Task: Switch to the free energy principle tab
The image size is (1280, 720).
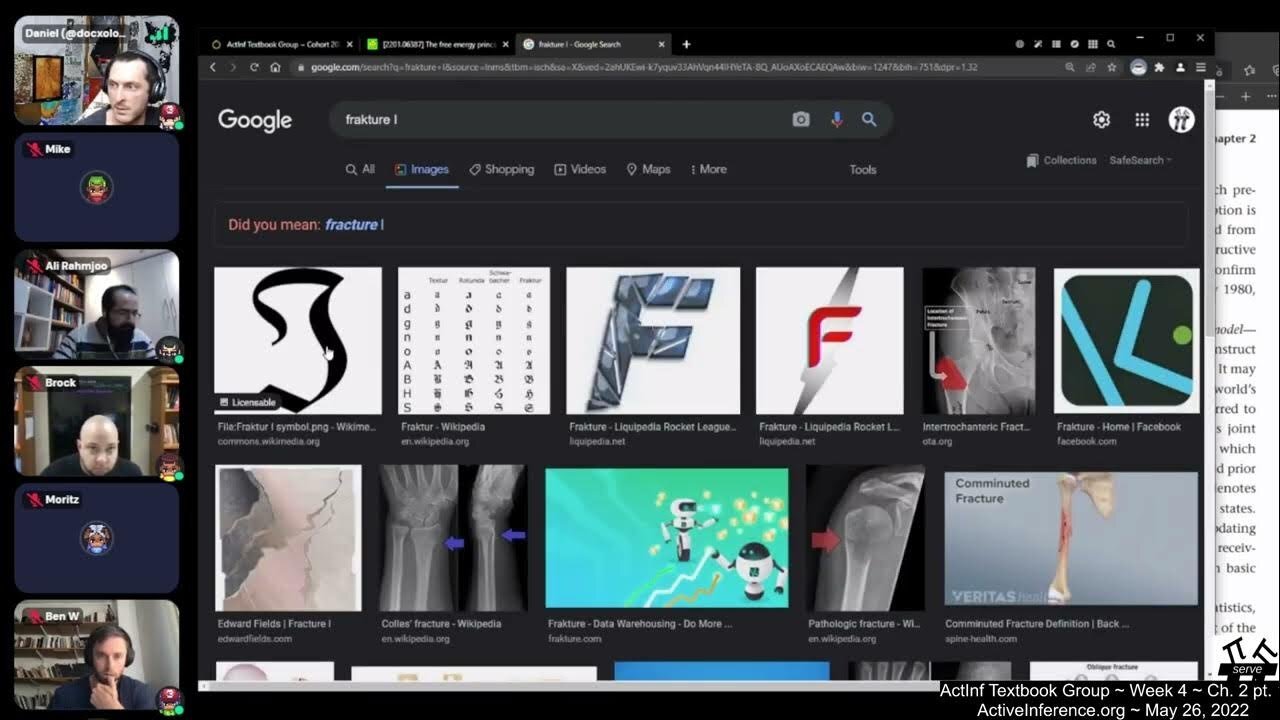Action: tap(437, 44)
